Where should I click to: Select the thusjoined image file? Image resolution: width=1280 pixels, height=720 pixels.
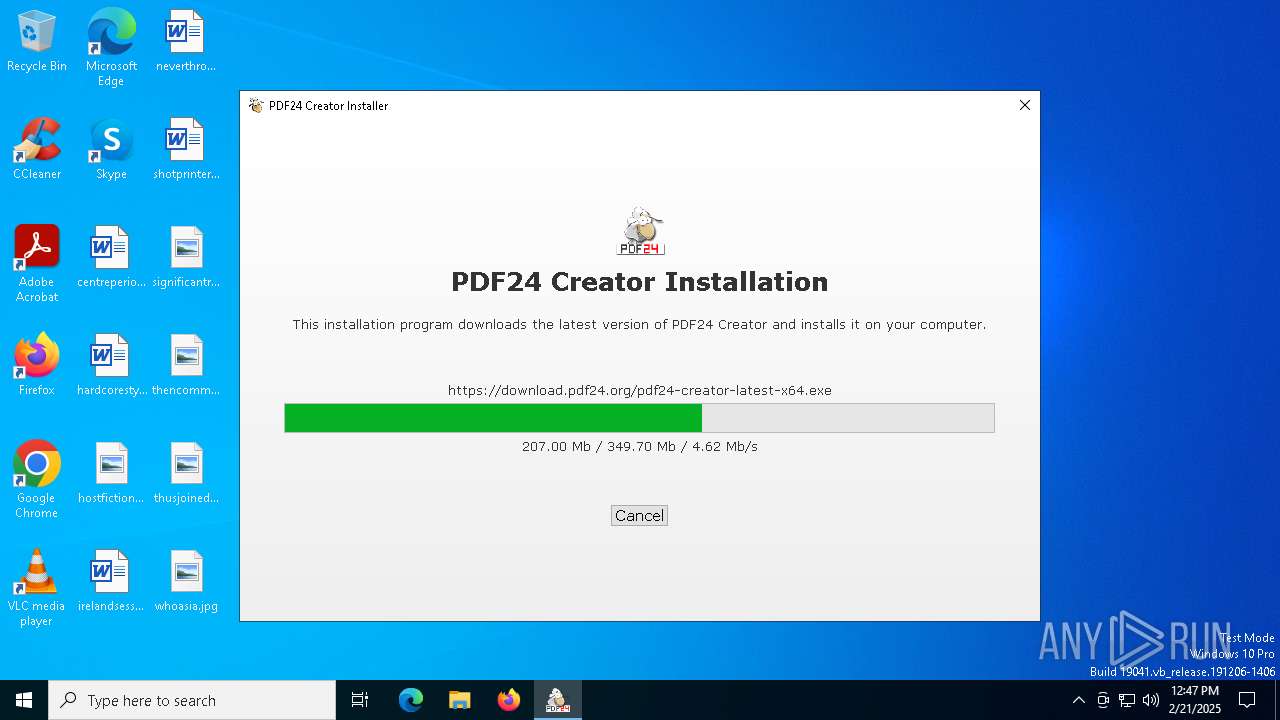tap(186, 474)
